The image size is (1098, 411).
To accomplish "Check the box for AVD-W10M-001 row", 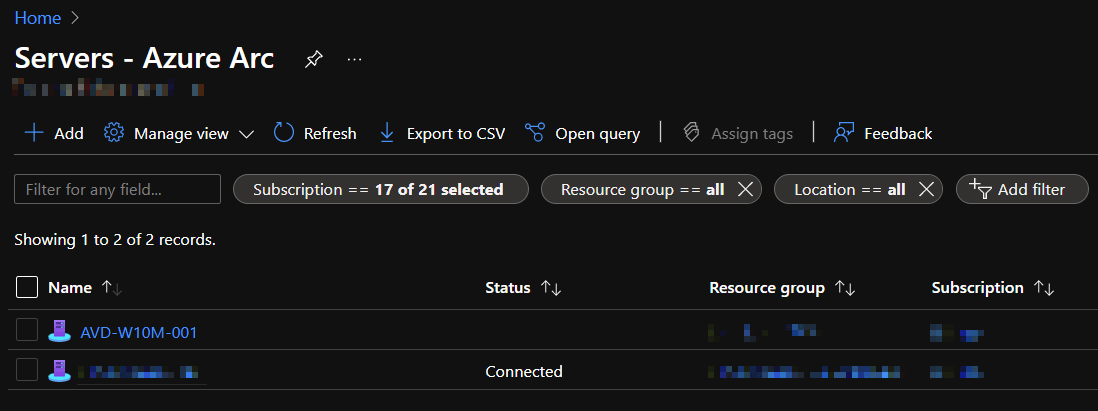I will pyautogui.click(x=27, y=330).
